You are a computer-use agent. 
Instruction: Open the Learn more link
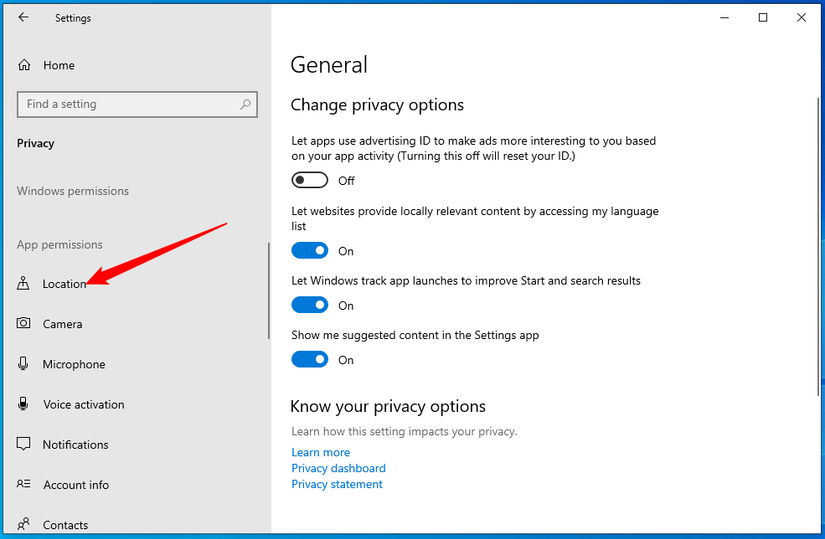click(x=321, y=452)
